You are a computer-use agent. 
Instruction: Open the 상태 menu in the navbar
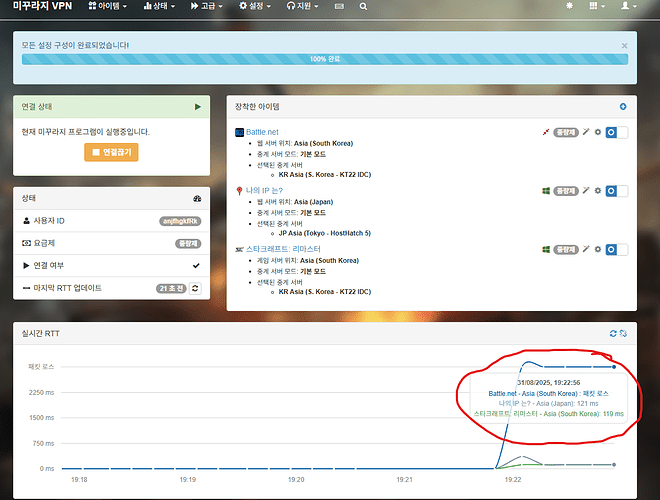pyautogui.click(x=159, y=6)
